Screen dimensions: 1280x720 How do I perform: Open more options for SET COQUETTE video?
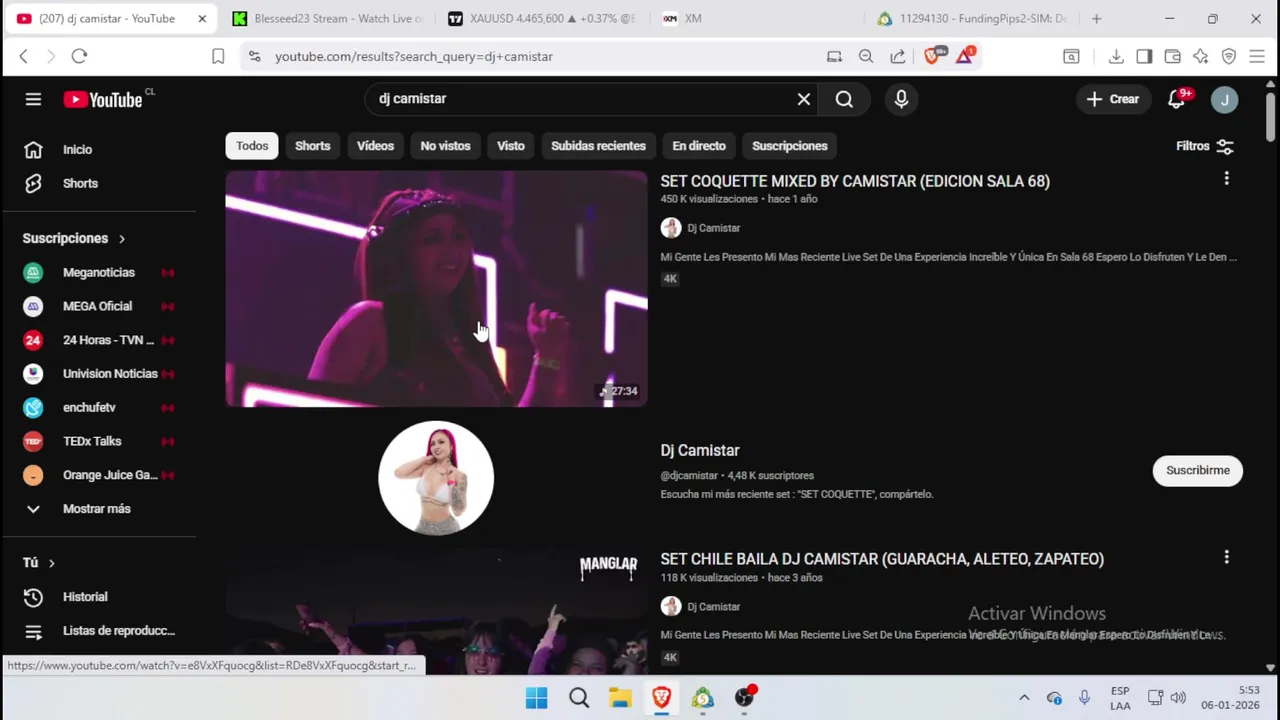tap(1226, 178)
